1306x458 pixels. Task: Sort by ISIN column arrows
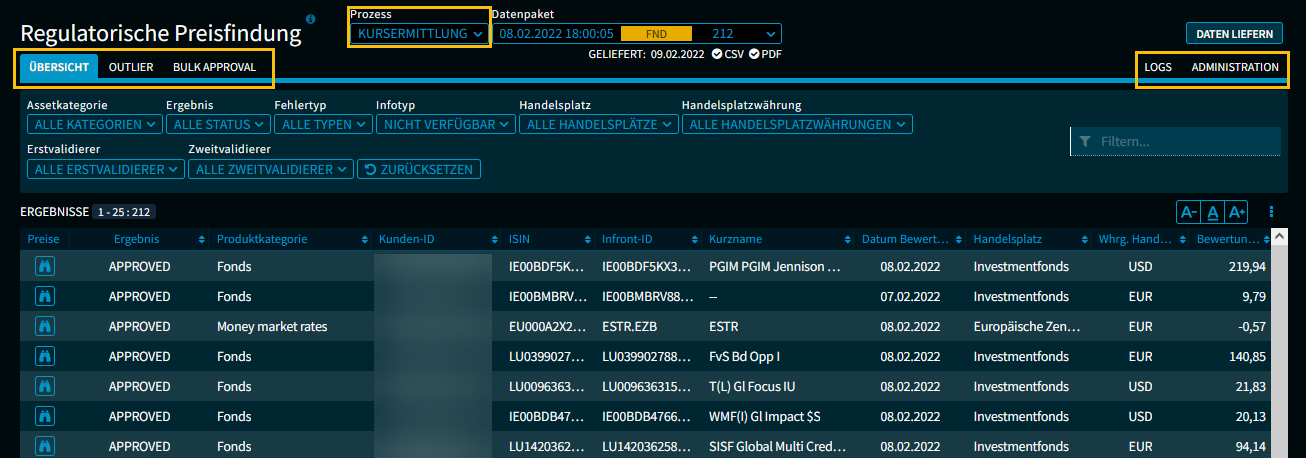click(588, 240)
